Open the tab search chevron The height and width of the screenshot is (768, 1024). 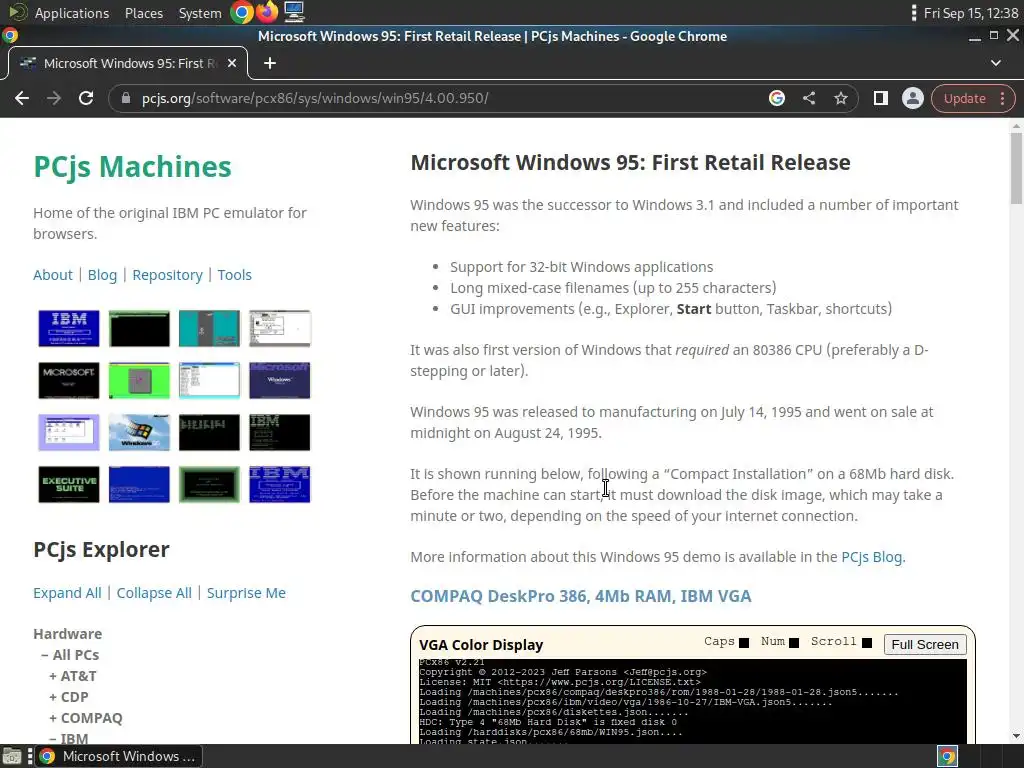pos(995,63)
